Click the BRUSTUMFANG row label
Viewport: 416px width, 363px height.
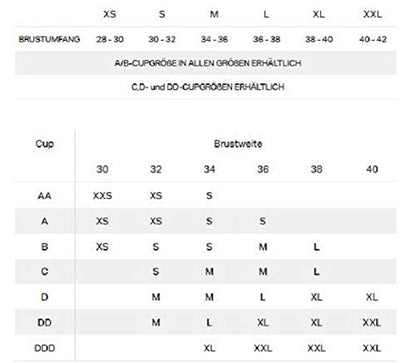tap(49, 39)
